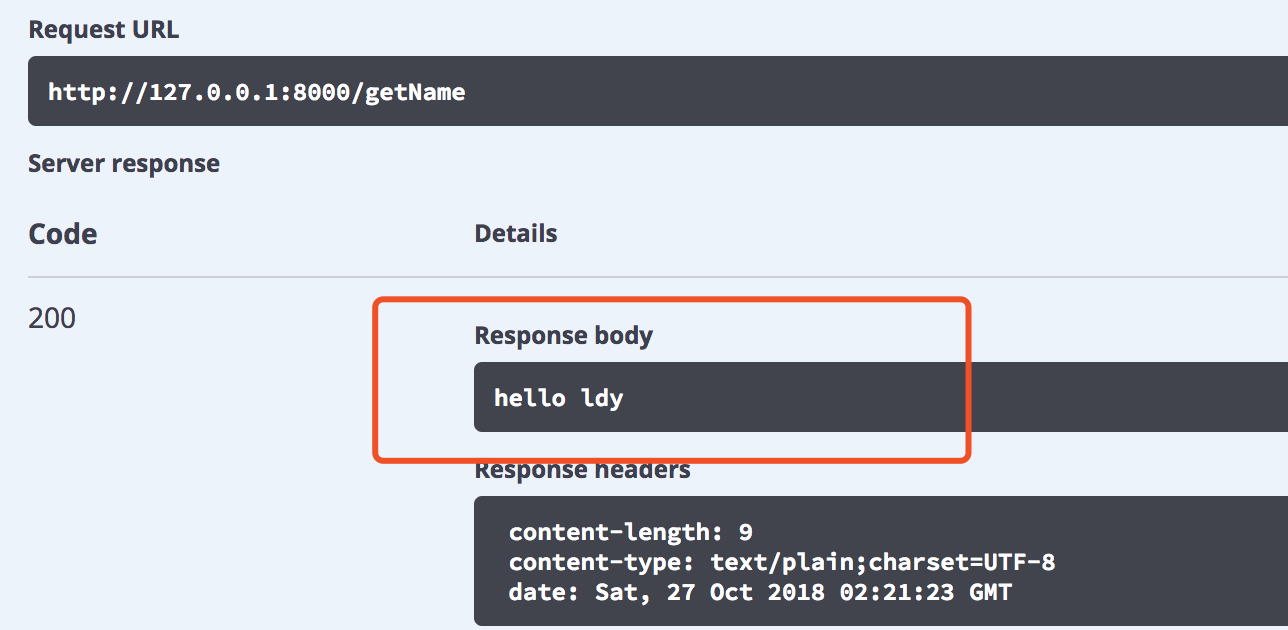Viewport: 1288px width, 630px height.
Task: Click the word "ldy" in response body
Action: (602, 398)
